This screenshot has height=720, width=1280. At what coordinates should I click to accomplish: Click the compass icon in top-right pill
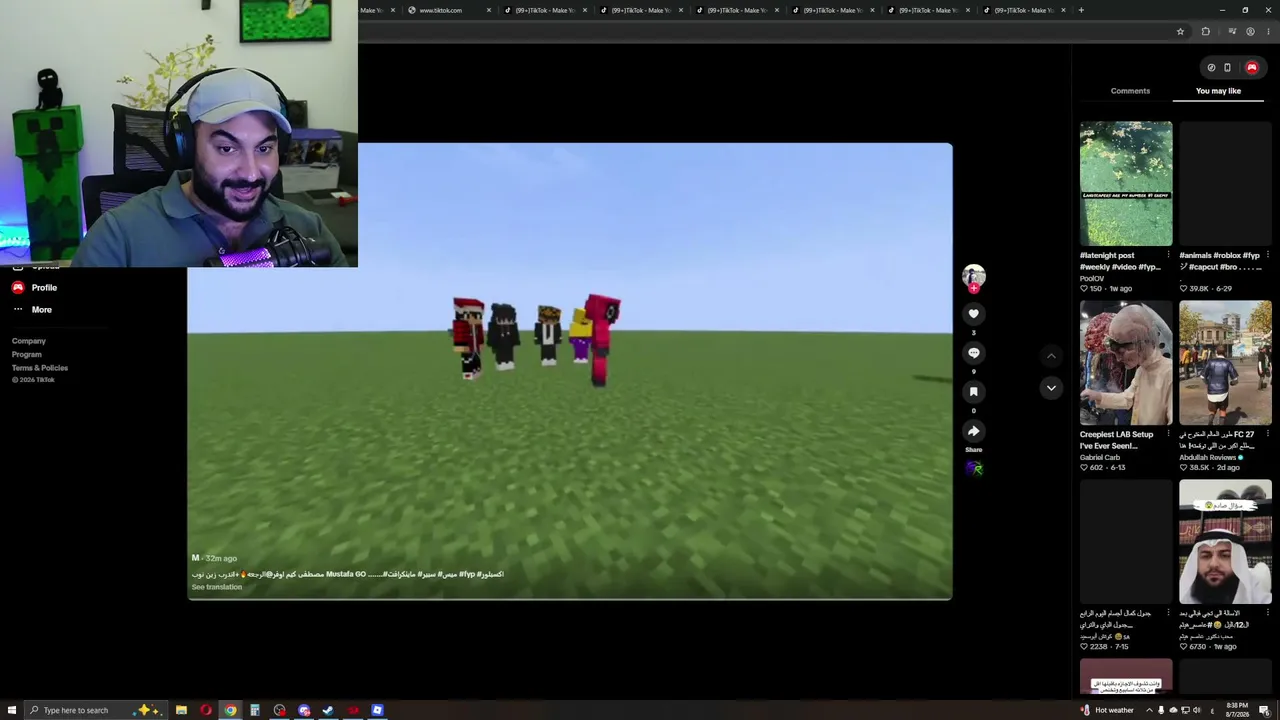click(1211, 68)
